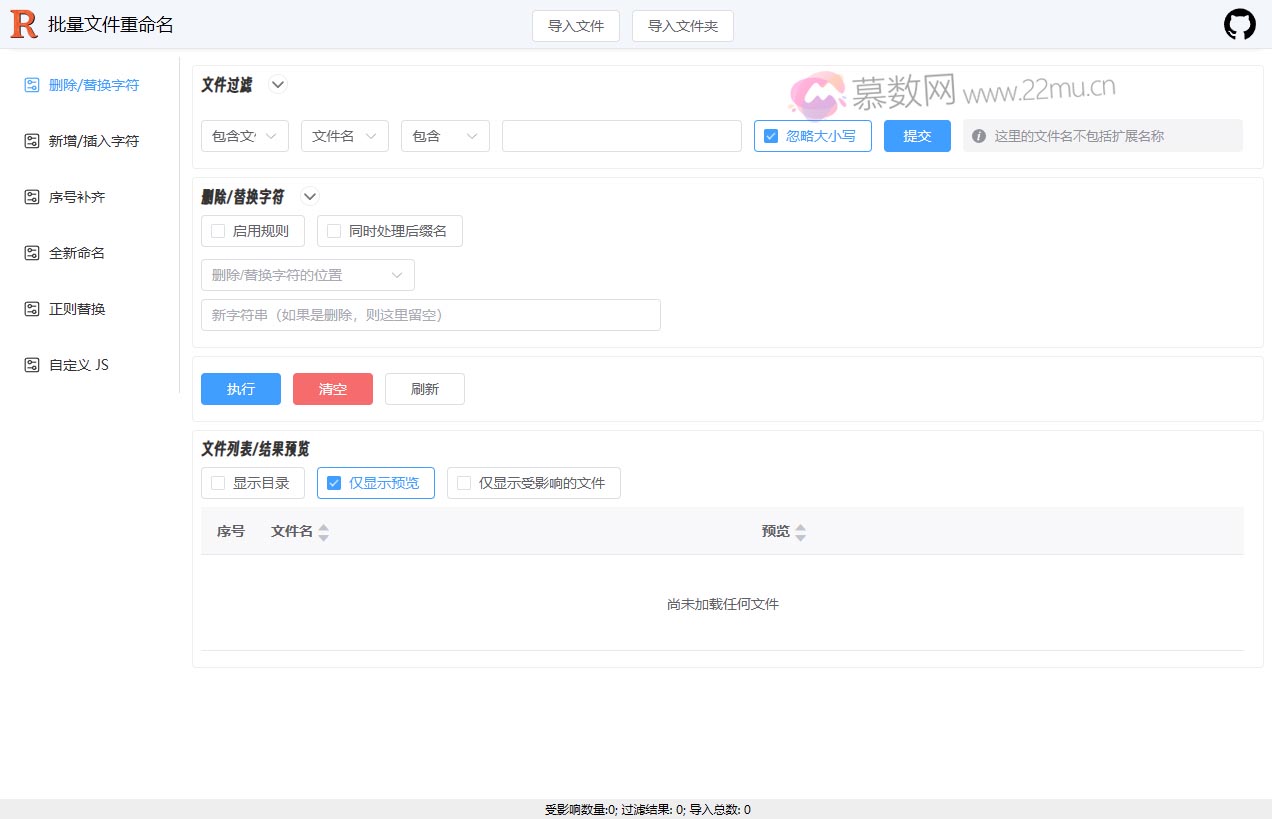
Task: Click the icon beside 新增/插入字符
Action: pos(31,141)
